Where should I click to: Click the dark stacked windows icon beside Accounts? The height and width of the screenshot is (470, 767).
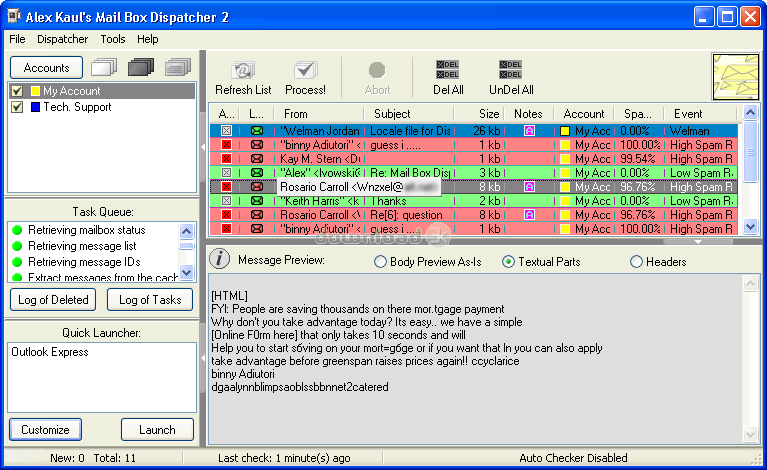[141, 68]
